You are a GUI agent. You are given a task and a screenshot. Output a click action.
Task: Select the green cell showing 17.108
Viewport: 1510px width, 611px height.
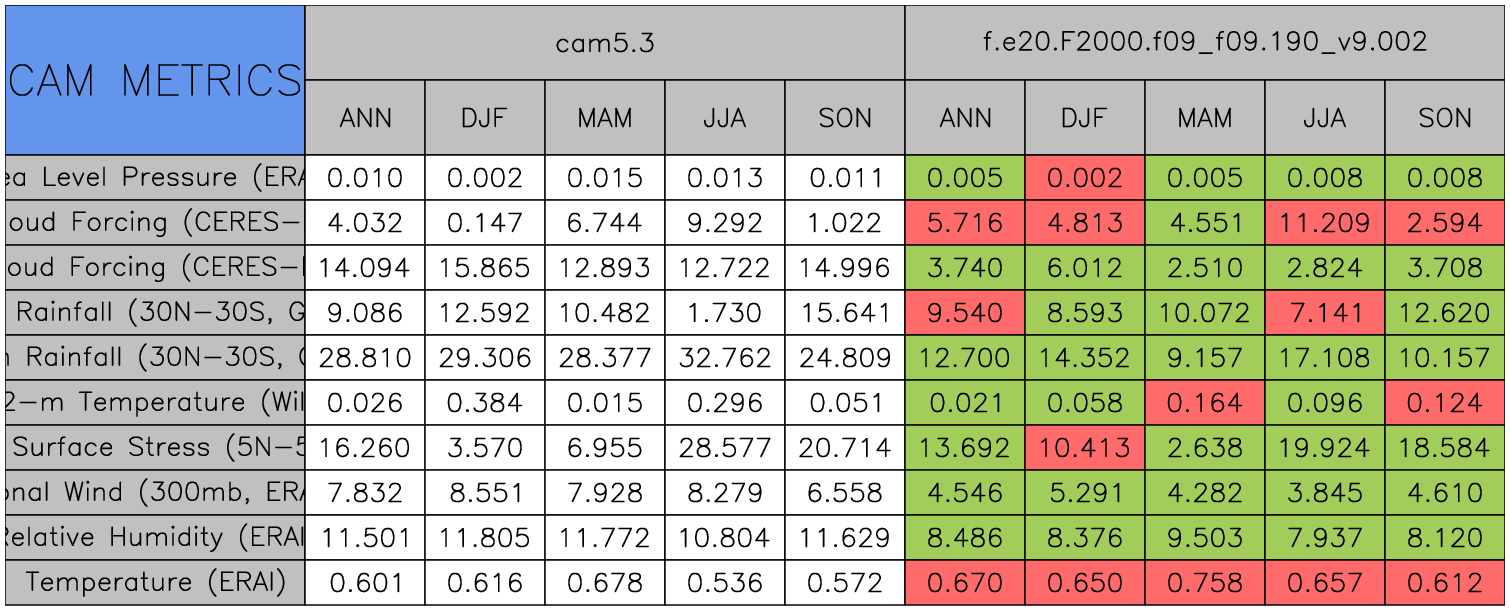point(1325,358)
